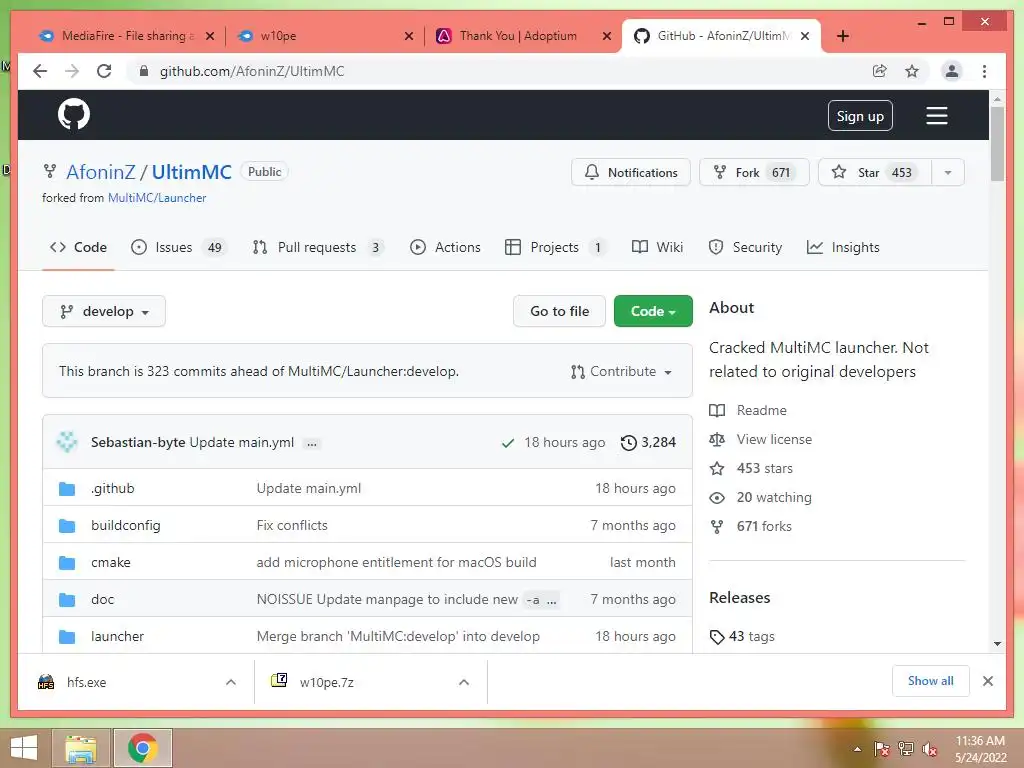Open a new browser tab
The width and height of the screenshot is (1024, 768).
pyautogui.click(x=842, y=36)
